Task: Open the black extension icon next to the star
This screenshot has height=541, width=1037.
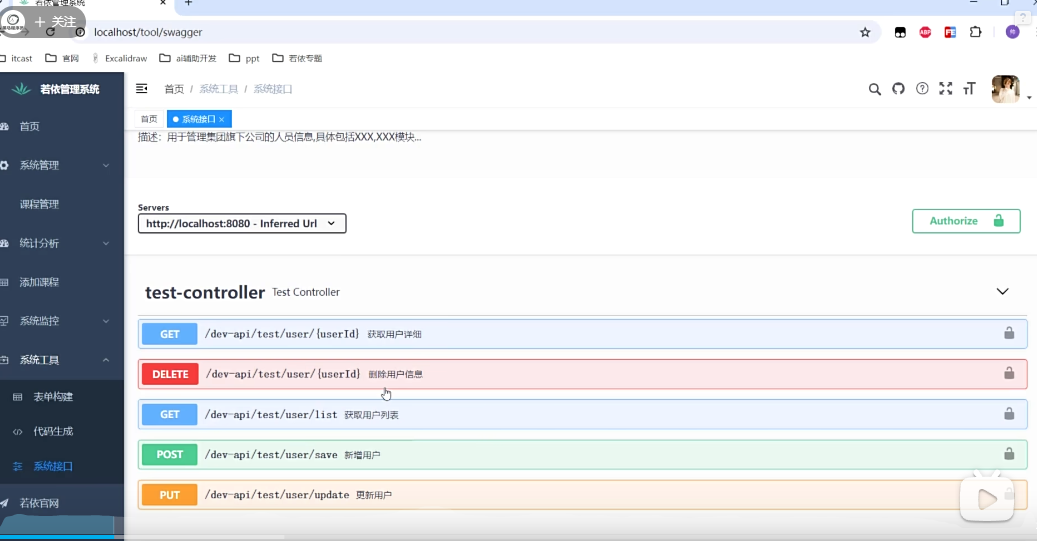Action: click(900, 32)
